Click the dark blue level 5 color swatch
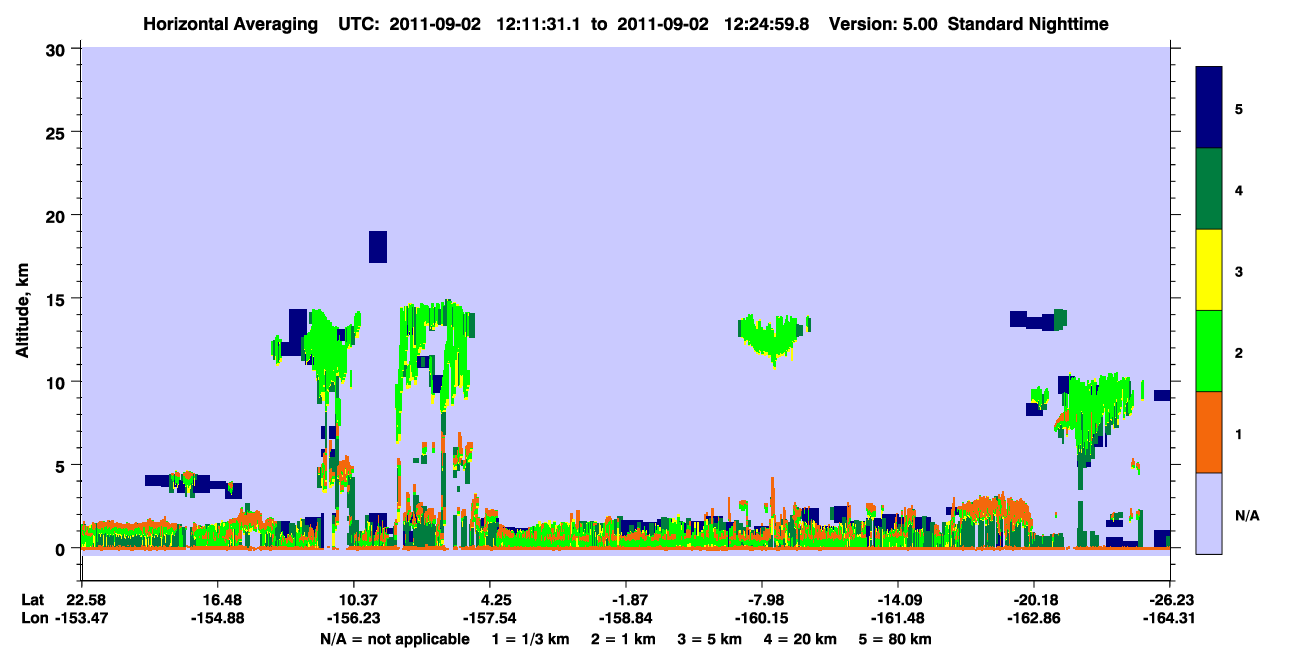 tap(1209, 108)
